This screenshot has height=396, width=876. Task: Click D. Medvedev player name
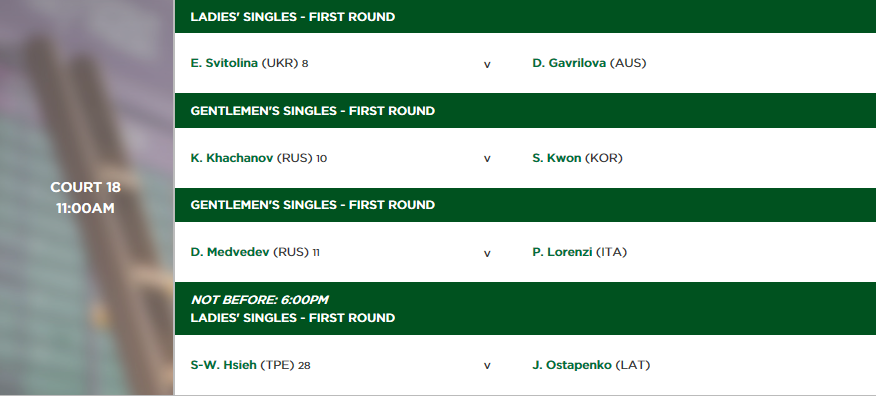coord(230,252)
